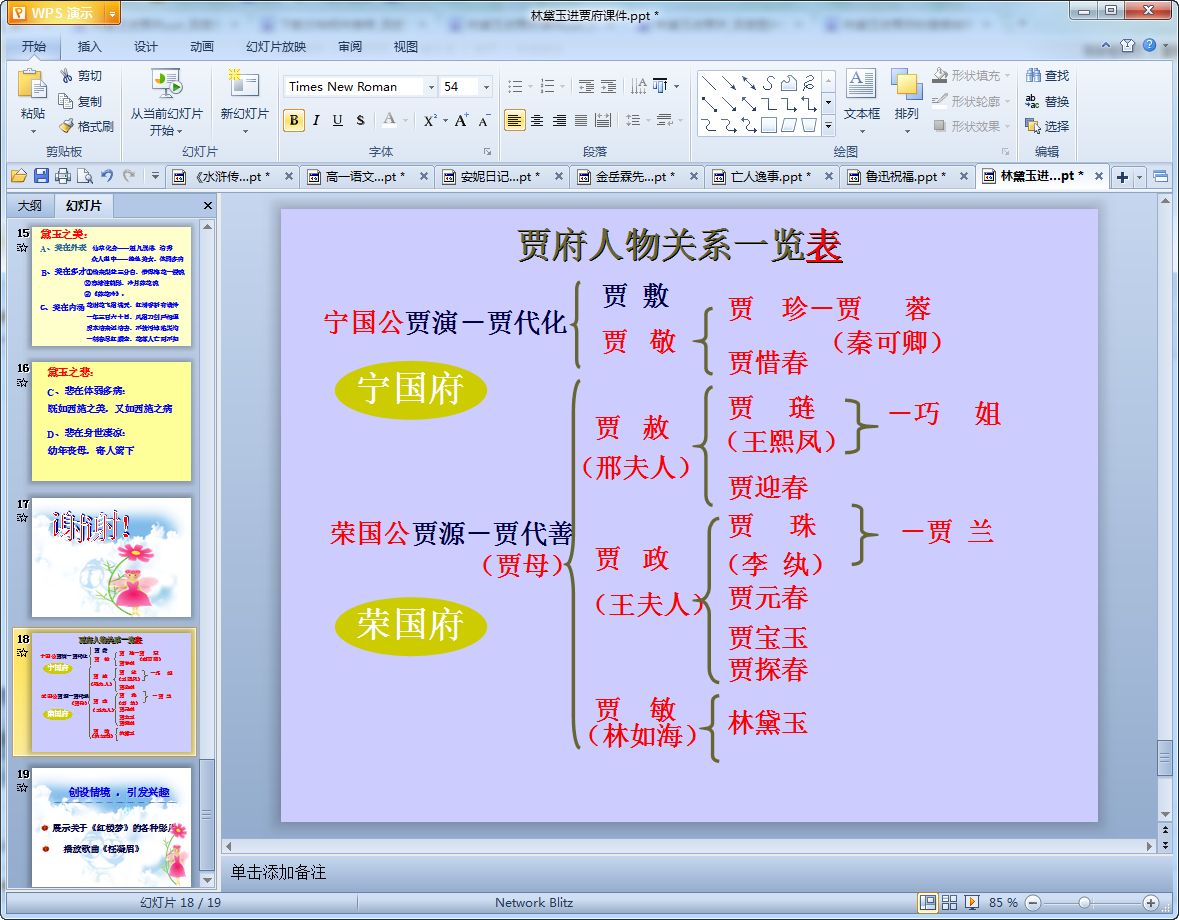Screen dimensions: 1179x920
Task: Click the Save disk icon in quick toolbar
Action: point(41,176)
